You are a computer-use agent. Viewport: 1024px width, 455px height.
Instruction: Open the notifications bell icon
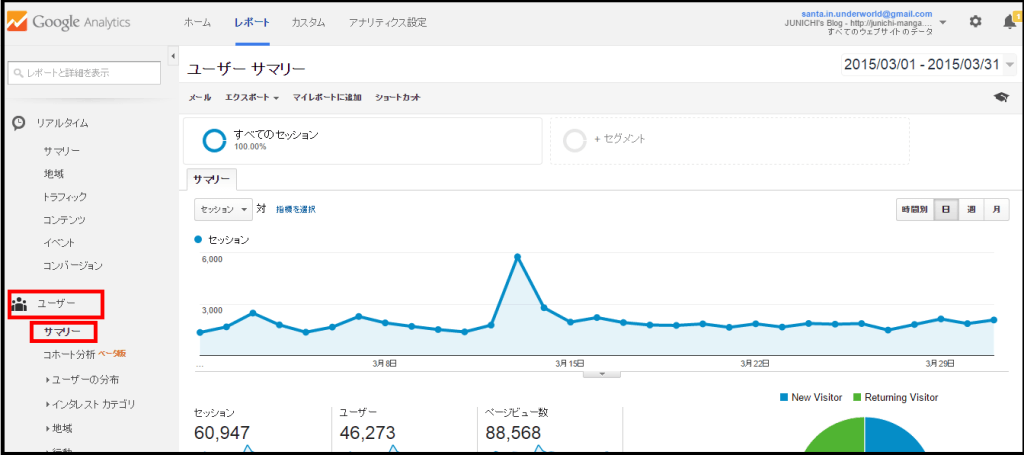[1009, 22]
